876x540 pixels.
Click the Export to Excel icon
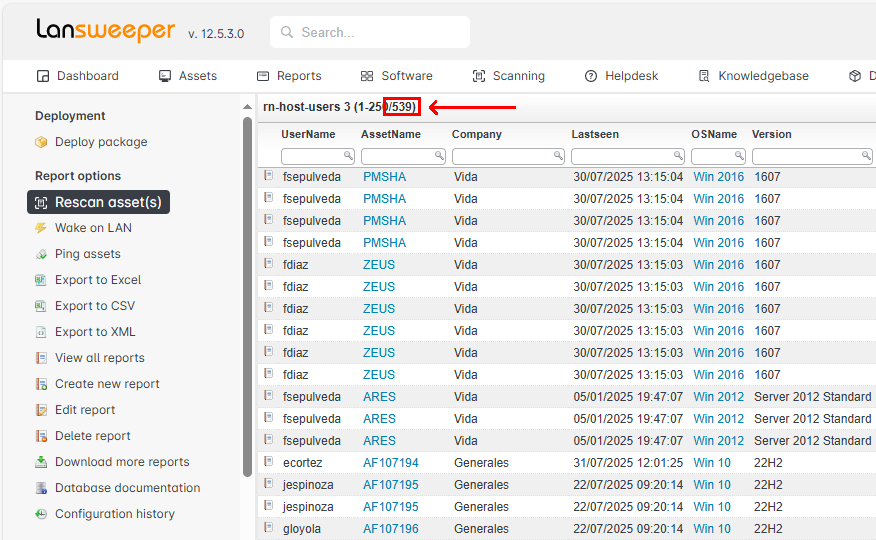tap(41, 280)
